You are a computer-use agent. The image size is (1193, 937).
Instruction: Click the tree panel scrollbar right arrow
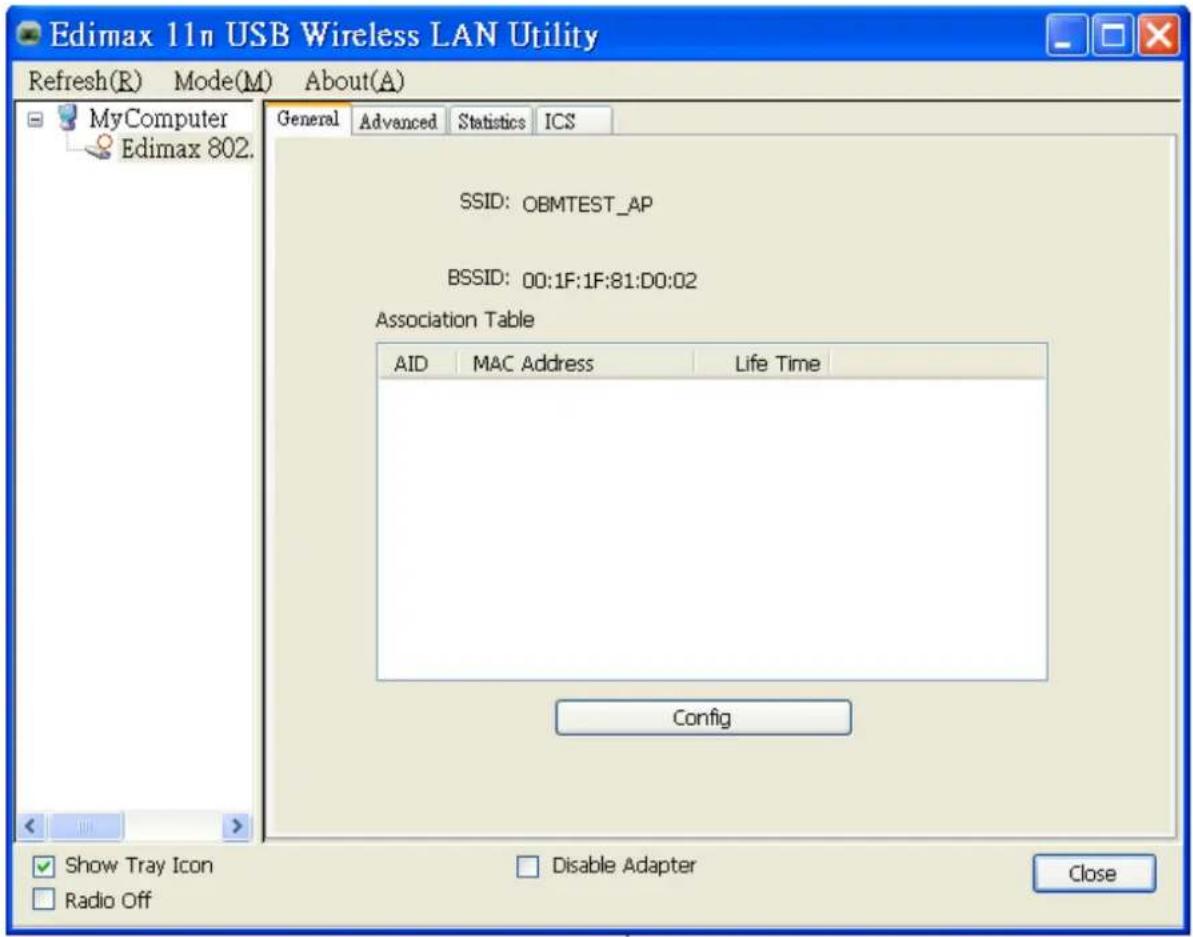(238, 825)
